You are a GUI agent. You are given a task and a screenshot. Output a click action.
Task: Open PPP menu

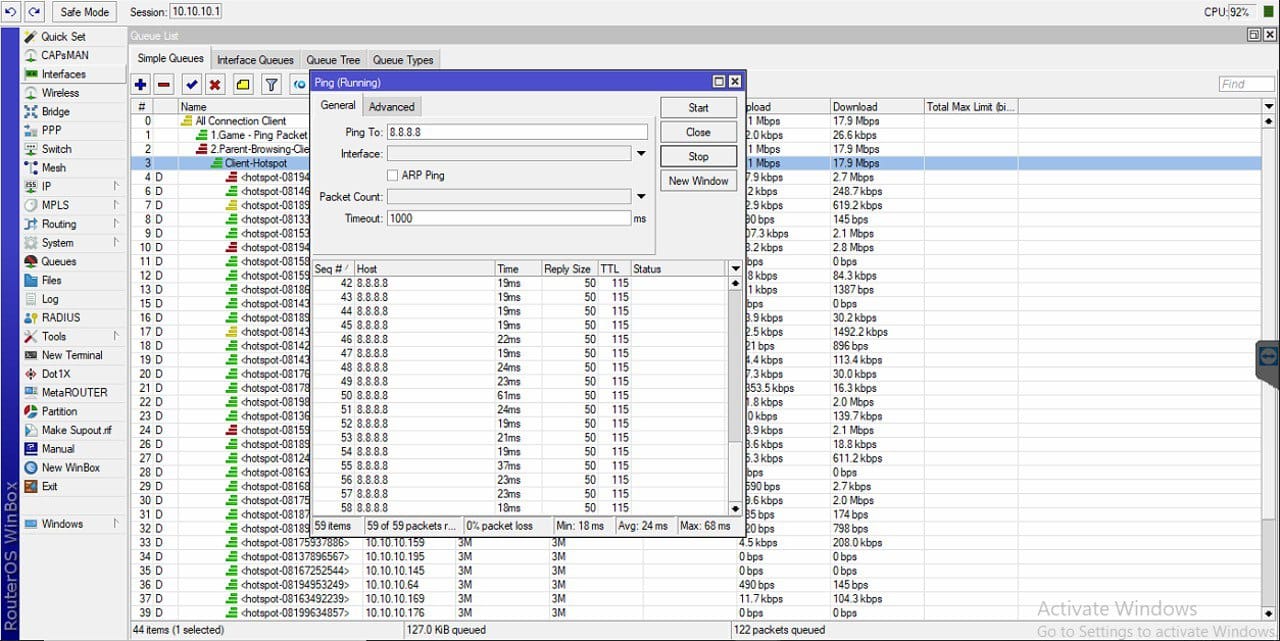point(51,130)
